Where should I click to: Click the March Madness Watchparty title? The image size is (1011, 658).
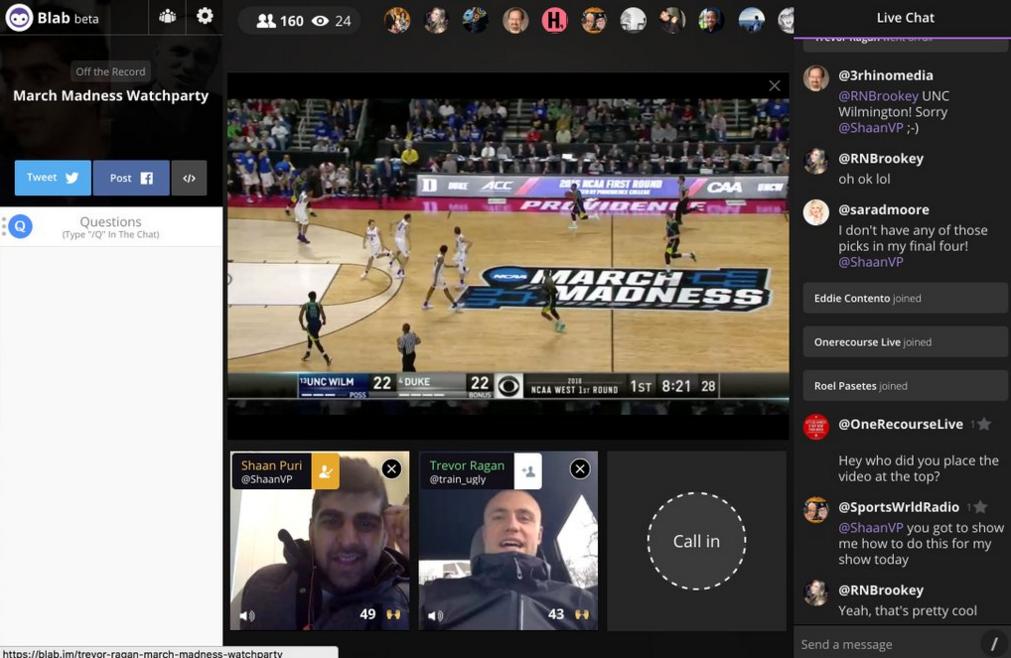111,95
